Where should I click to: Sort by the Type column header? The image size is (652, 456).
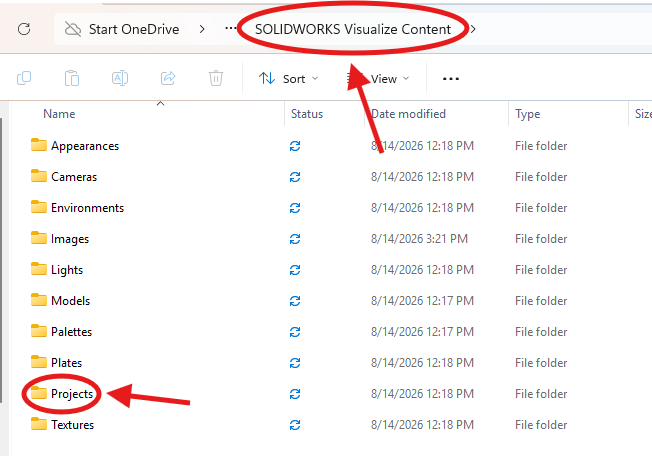[528, 114]
